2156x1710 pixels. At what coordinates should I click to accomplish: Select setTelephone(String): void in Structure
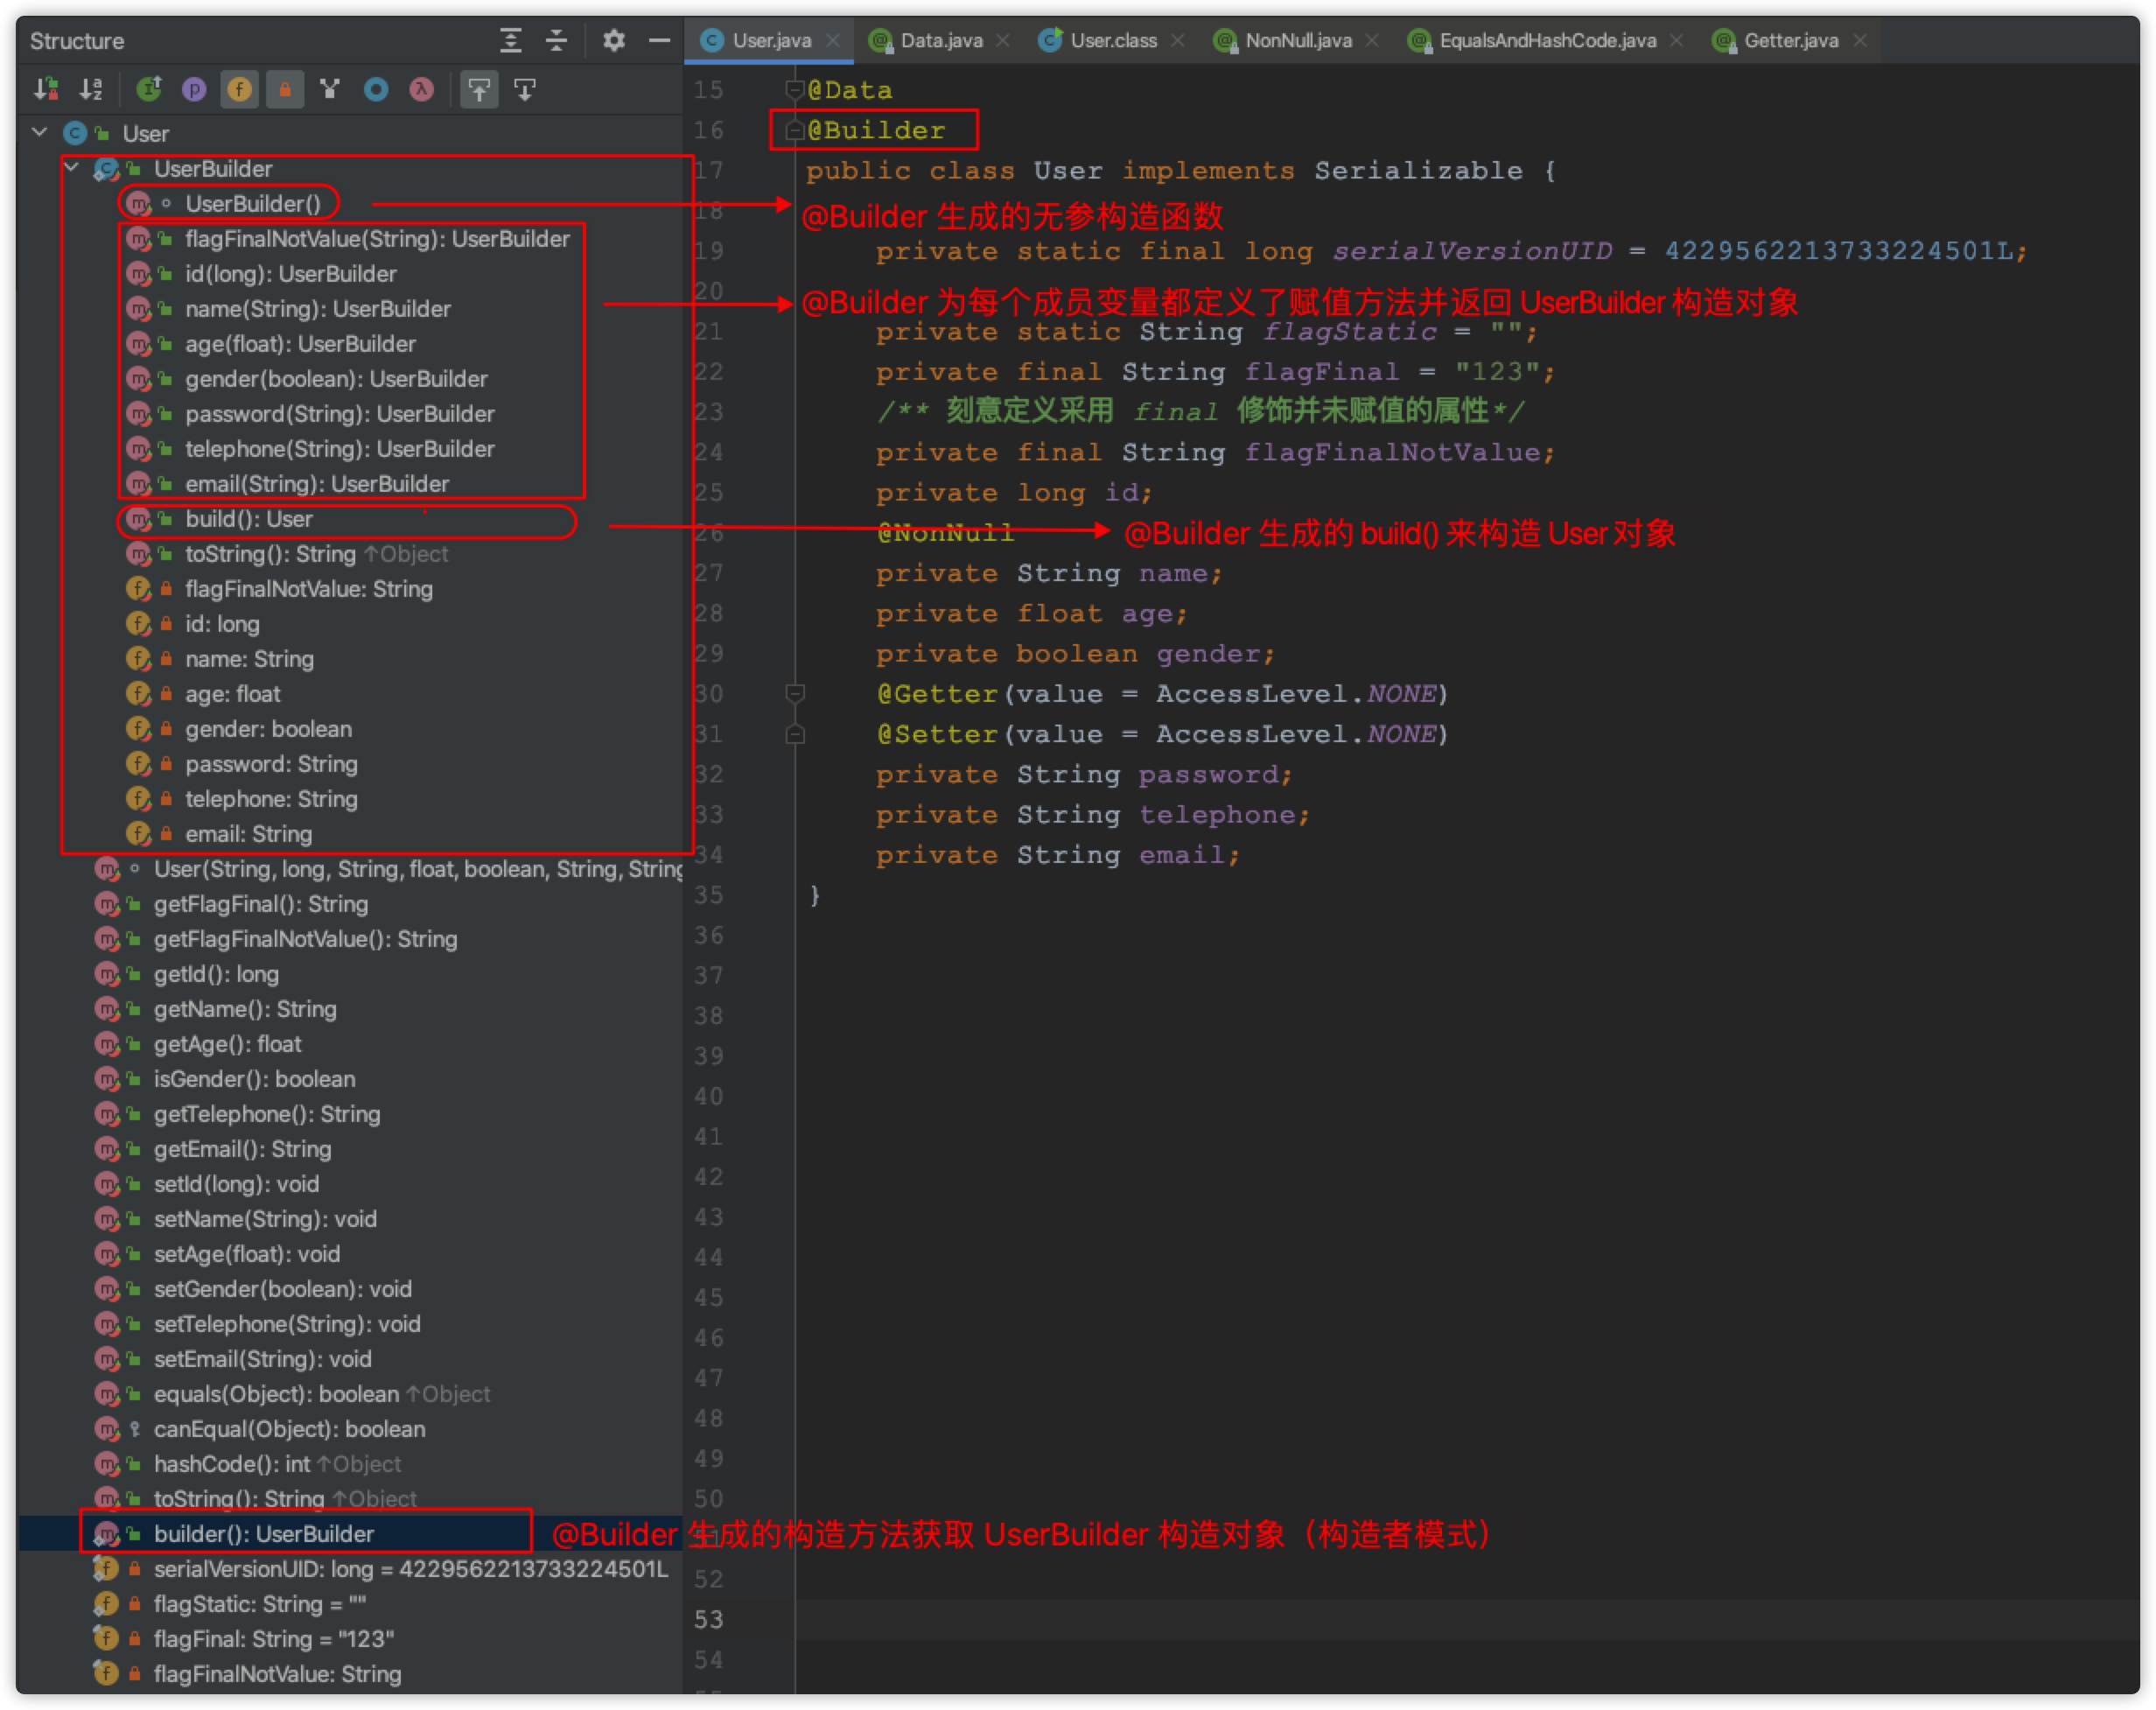coord(287,1324)
